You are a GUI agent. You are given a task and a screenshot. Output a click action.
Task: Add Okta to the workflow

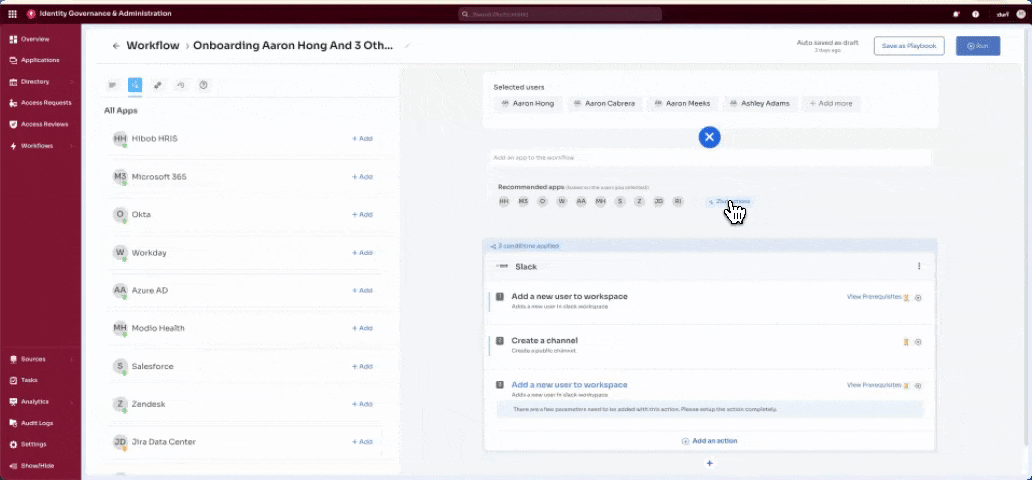pos(362,215)
